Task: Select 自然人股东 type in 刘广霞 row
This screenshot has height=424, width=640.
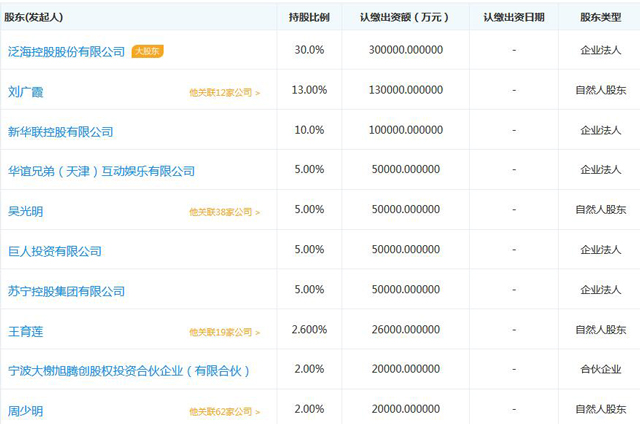Action: [600, 90]
